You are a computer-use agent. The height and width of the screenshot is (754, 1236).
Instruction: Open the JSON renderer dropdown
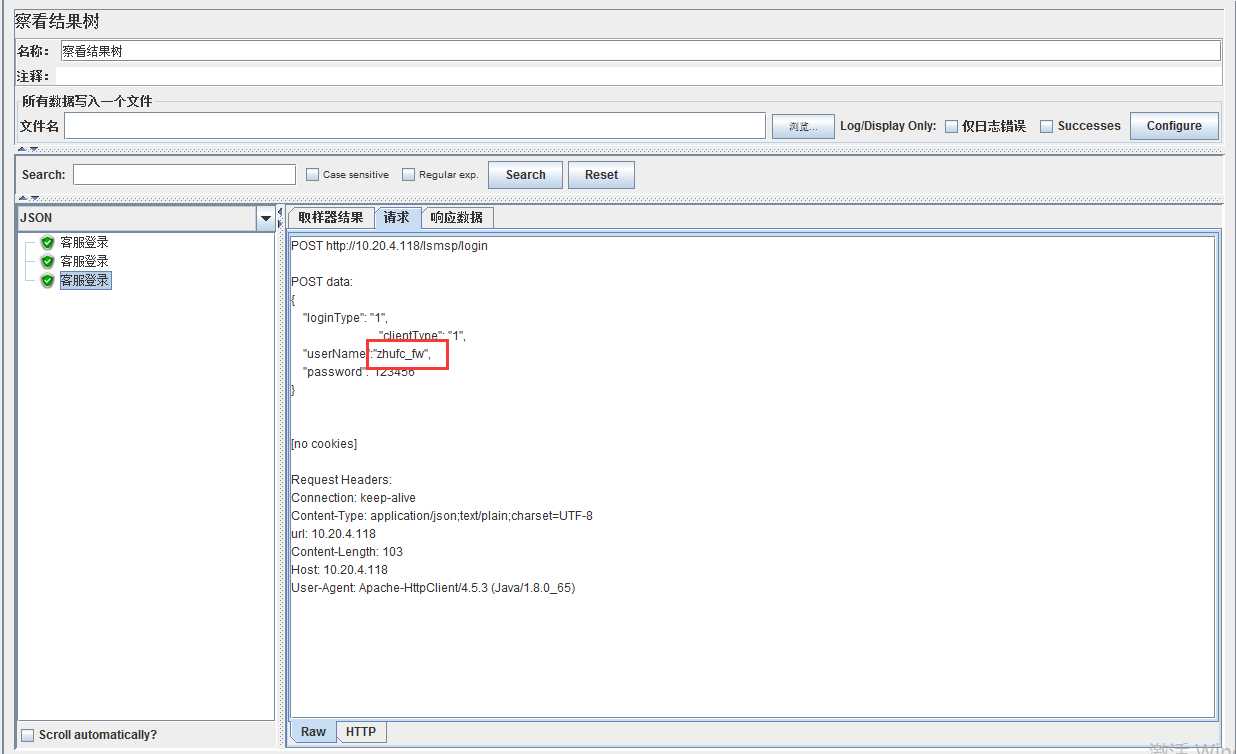[265, 218]
